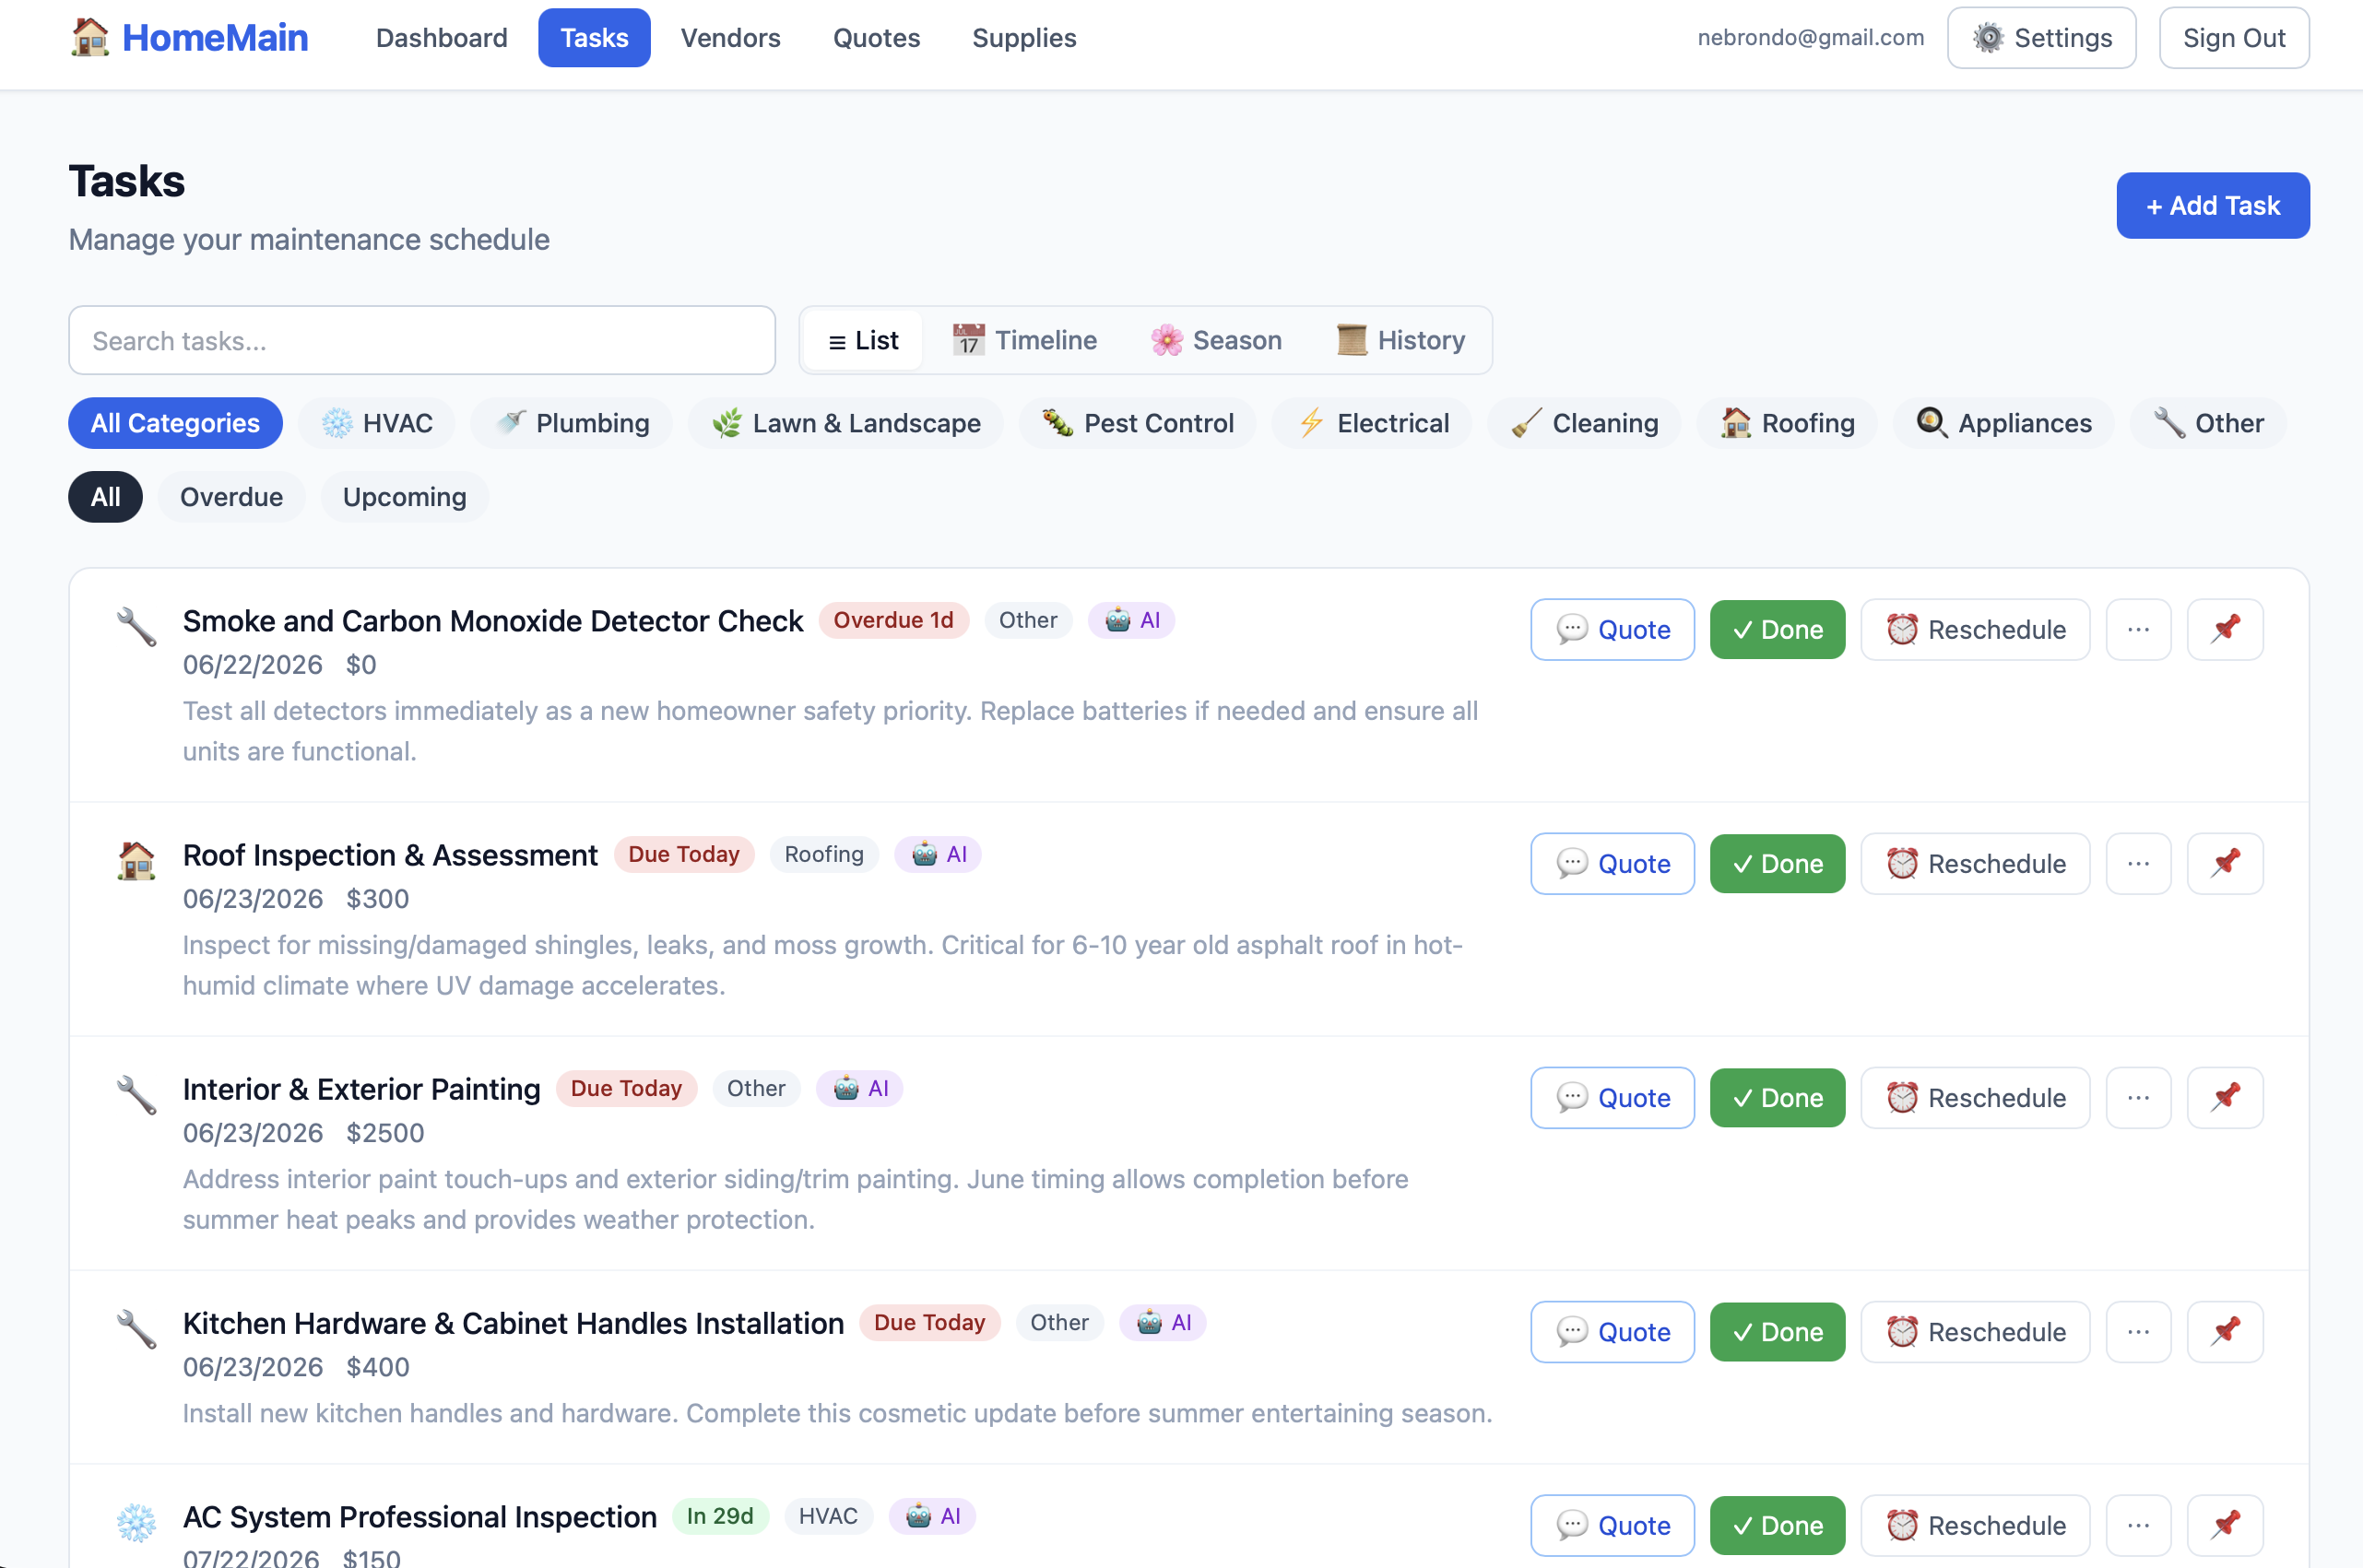Switch to the History view tab
This screenshot has height=1568, width=2363.
(x=1400, y=340)
